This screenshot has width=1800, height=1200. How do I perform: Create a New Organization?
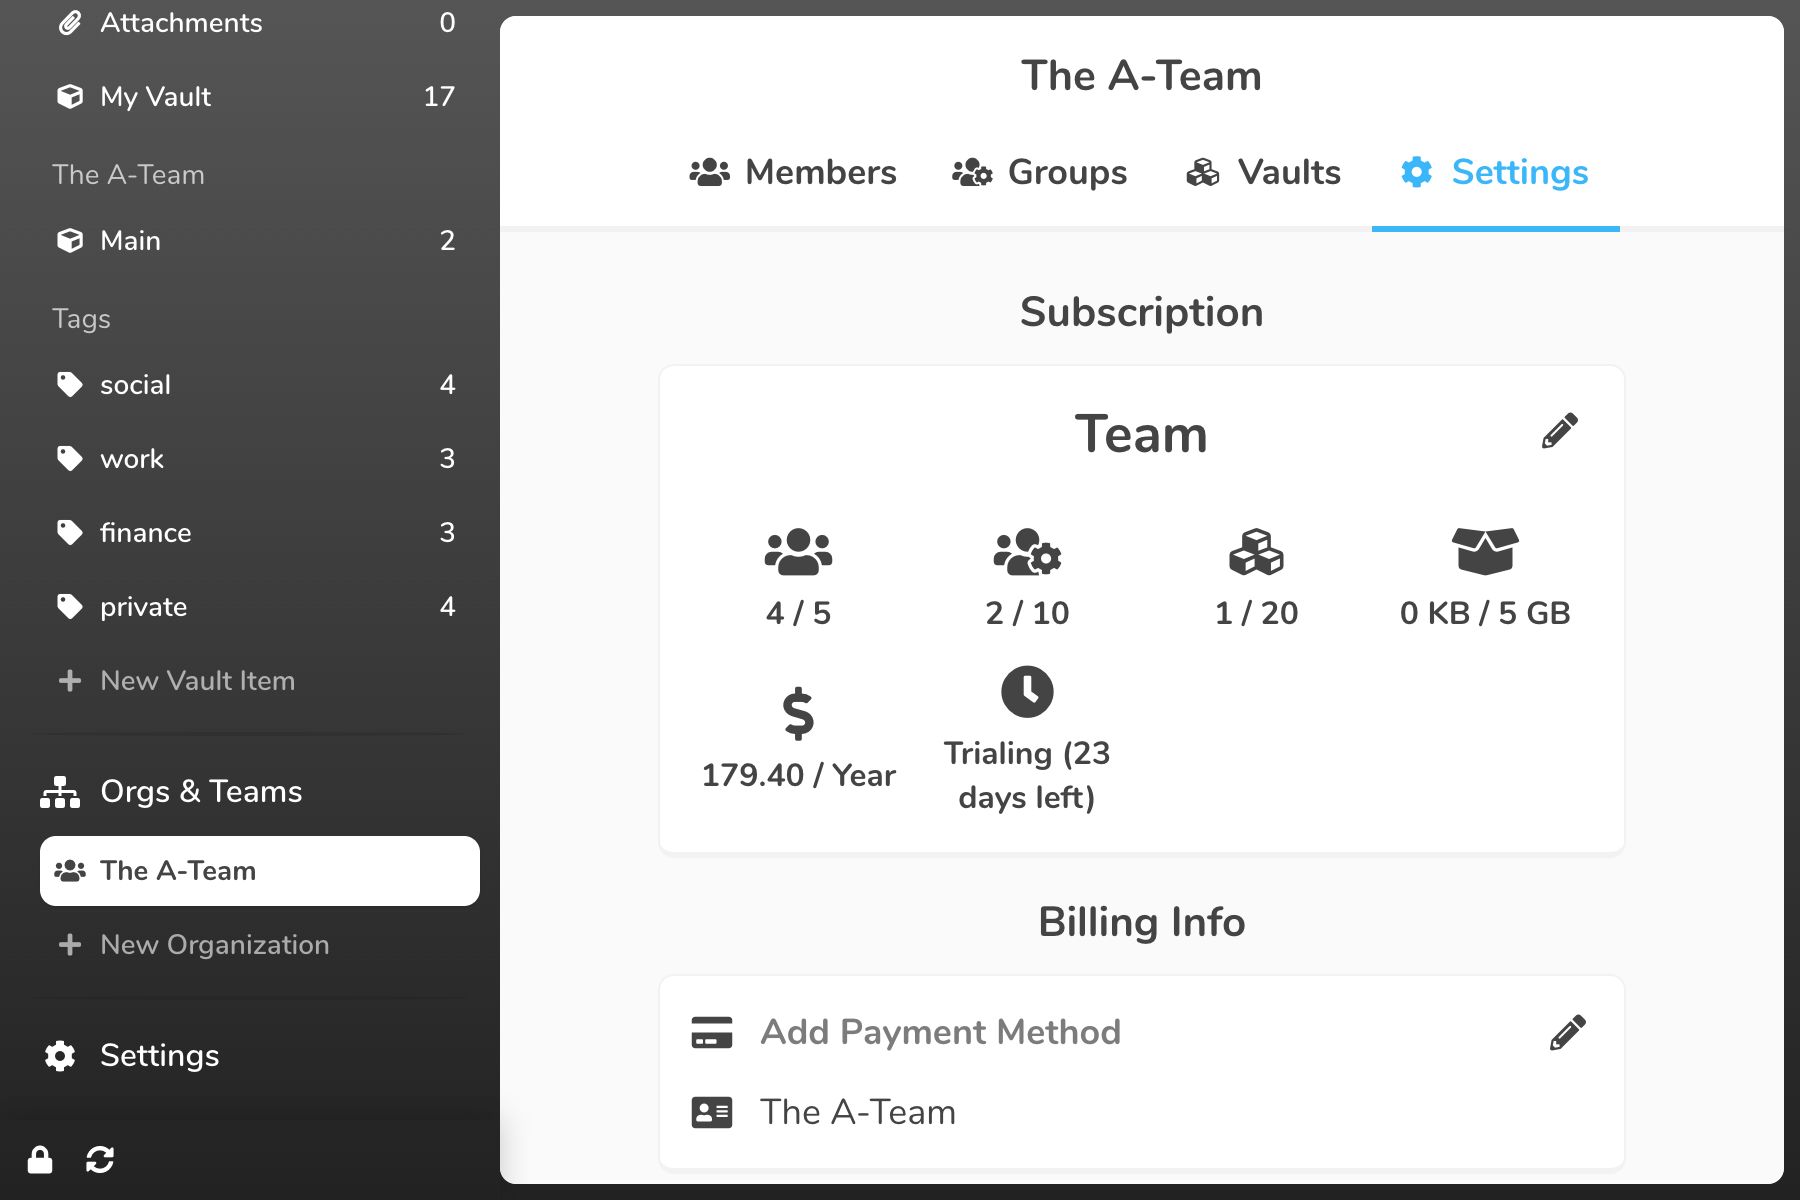click(214, 945)
